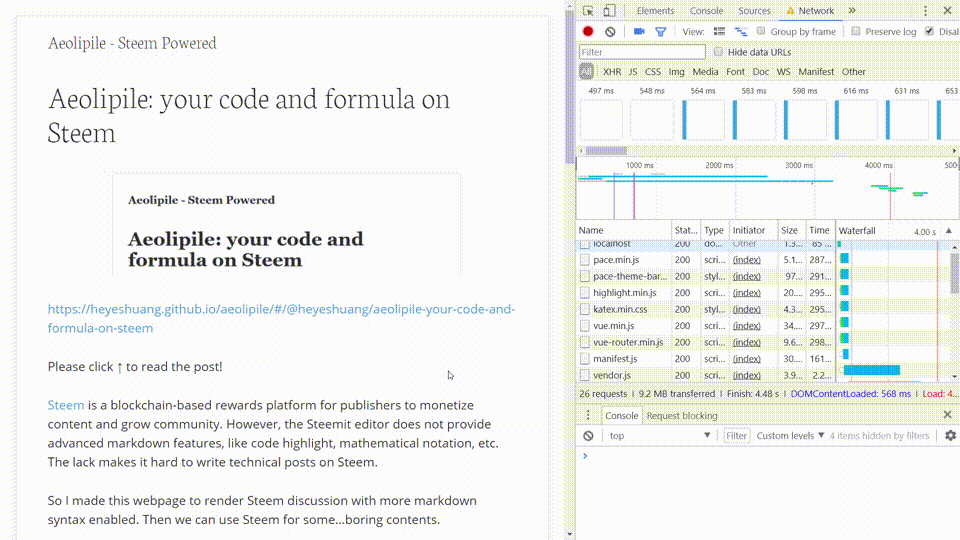The width and height of the screenshot is (960, 540).
Task: Close the DevTools panel
Action: tap(948, 11)
